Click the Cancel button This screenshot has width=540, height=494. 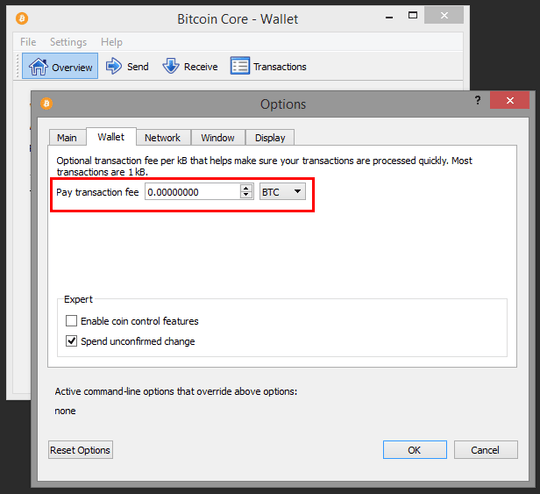point(486,450)
